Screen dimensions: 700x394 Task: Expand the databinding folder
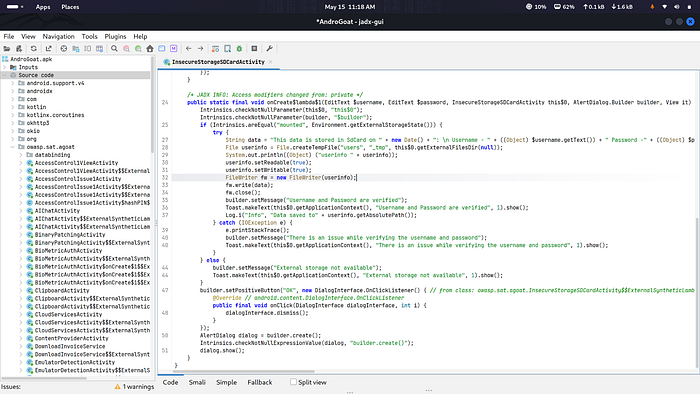21,155
